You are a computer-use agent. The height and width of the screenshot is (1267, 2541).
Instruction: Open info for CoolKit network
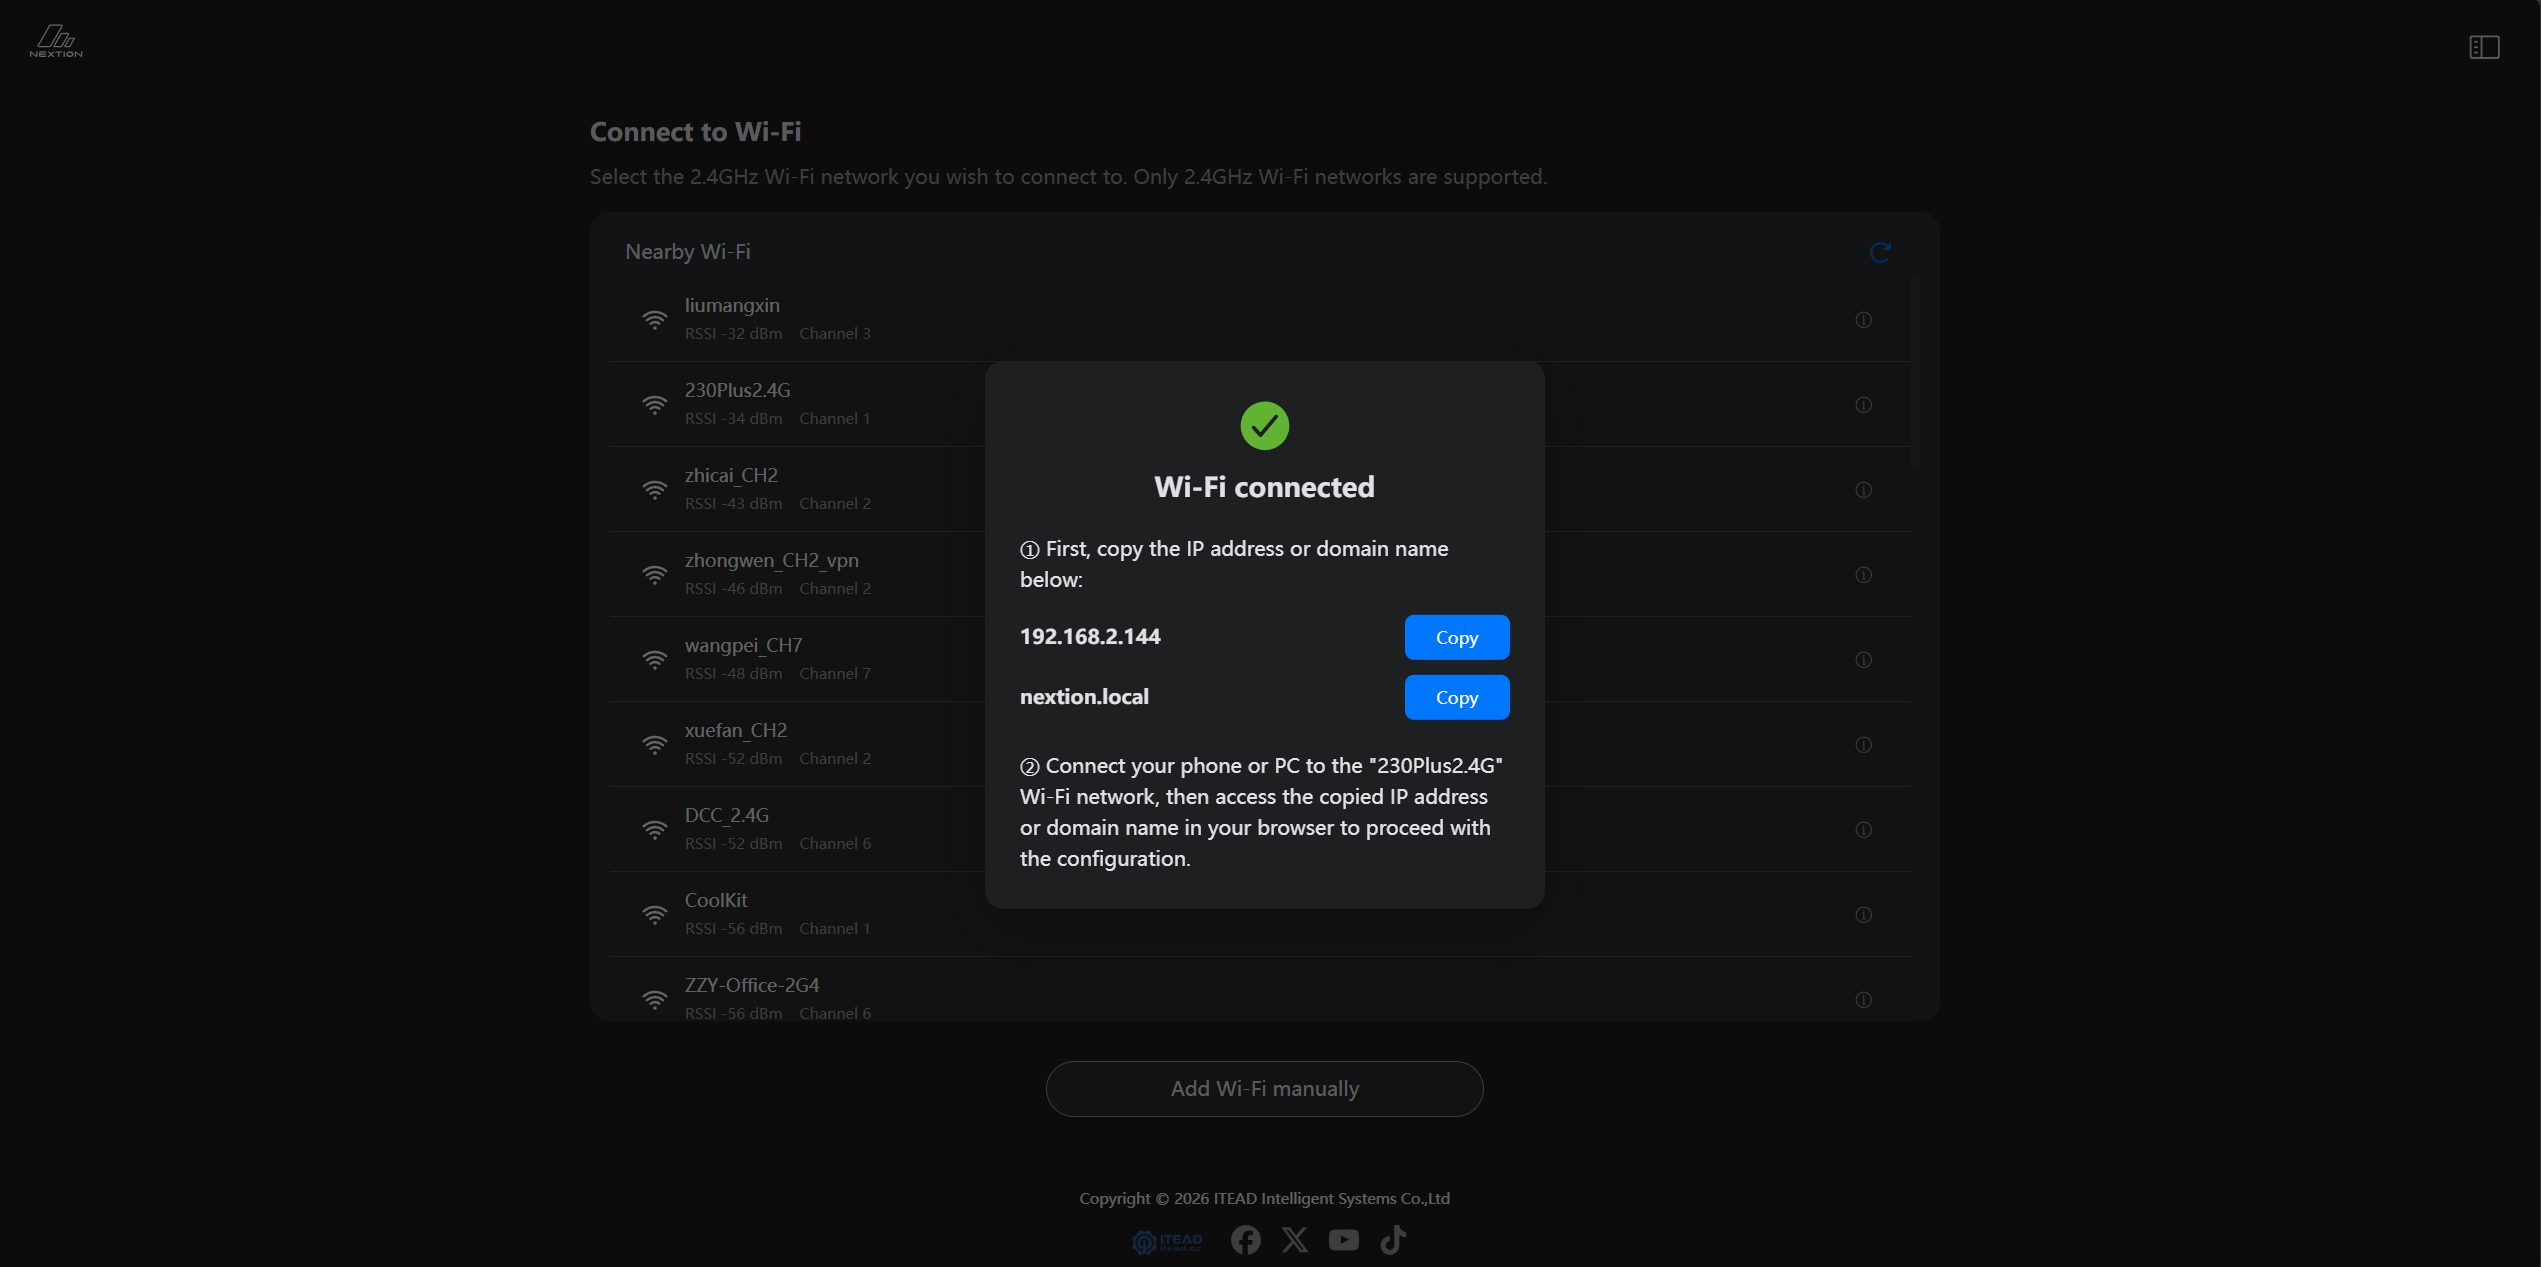pos(1864,915)
